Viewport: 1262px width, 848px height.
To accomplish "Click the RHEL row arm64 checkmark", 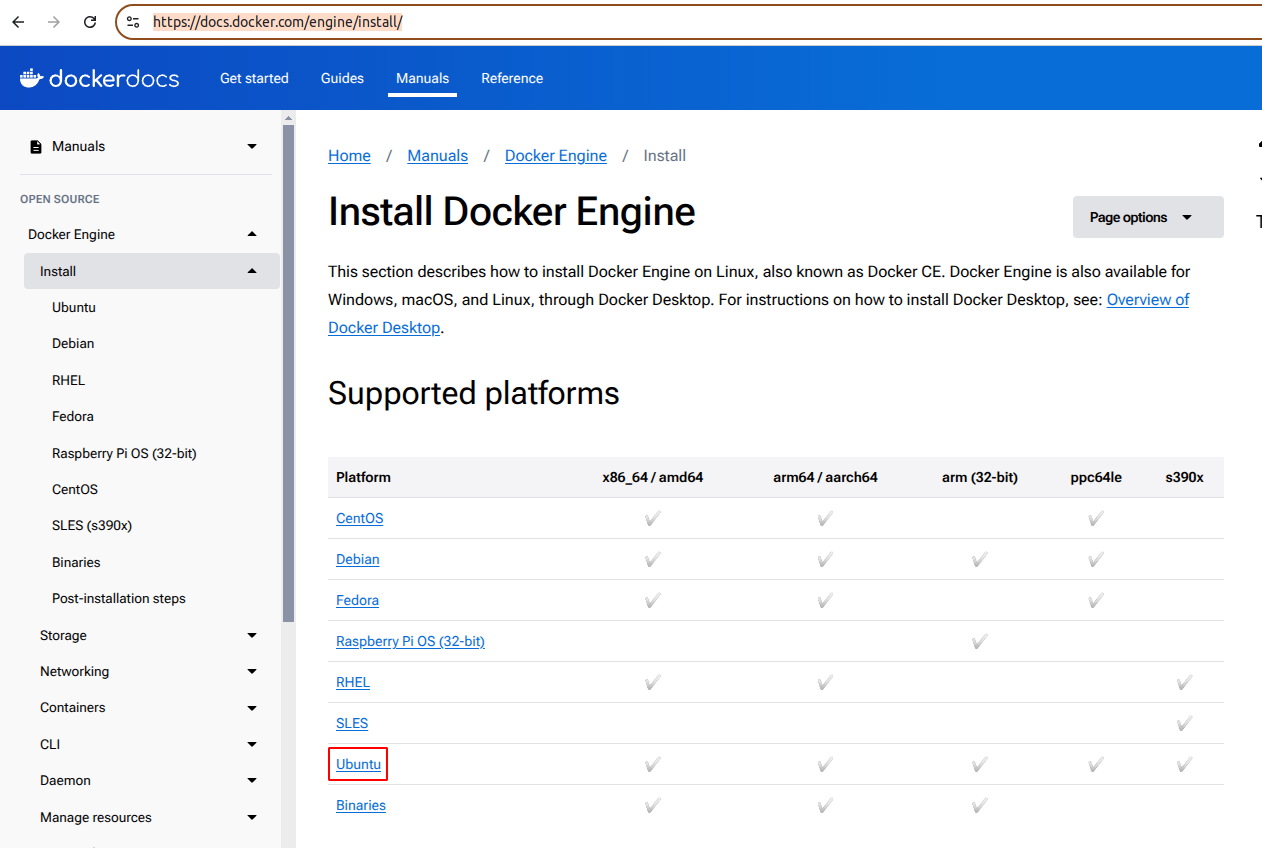I will (x=825, y=682).
